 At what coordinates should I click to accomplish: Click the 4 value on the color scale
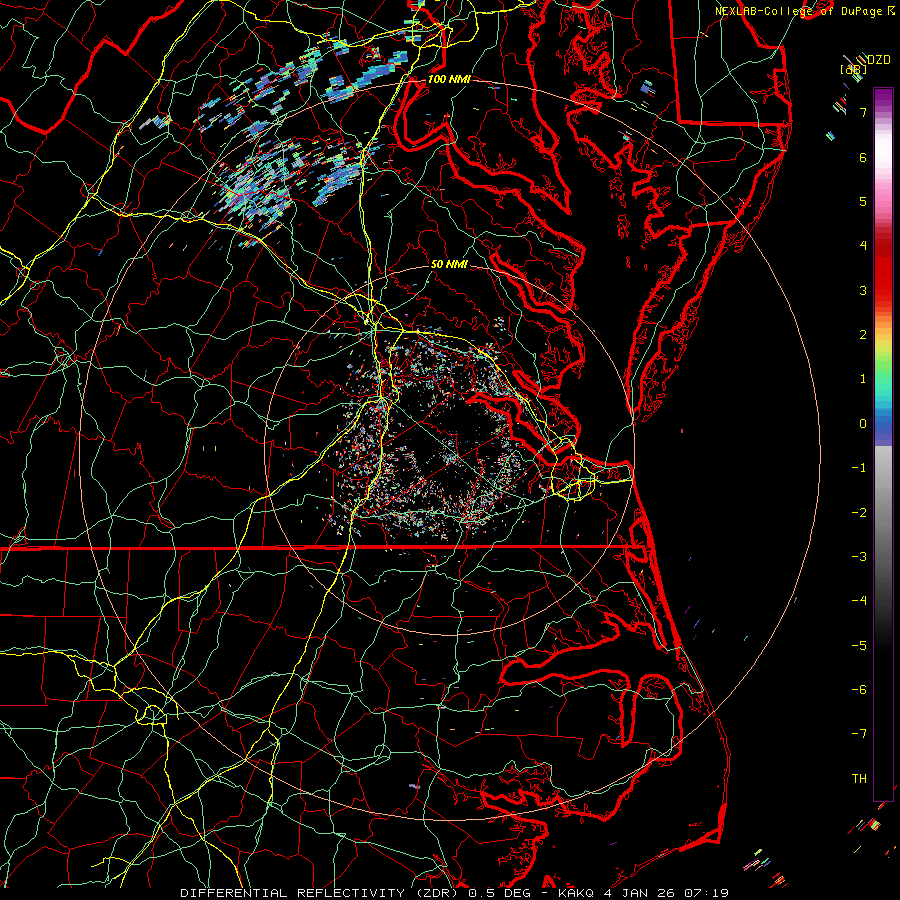point(863,246)
